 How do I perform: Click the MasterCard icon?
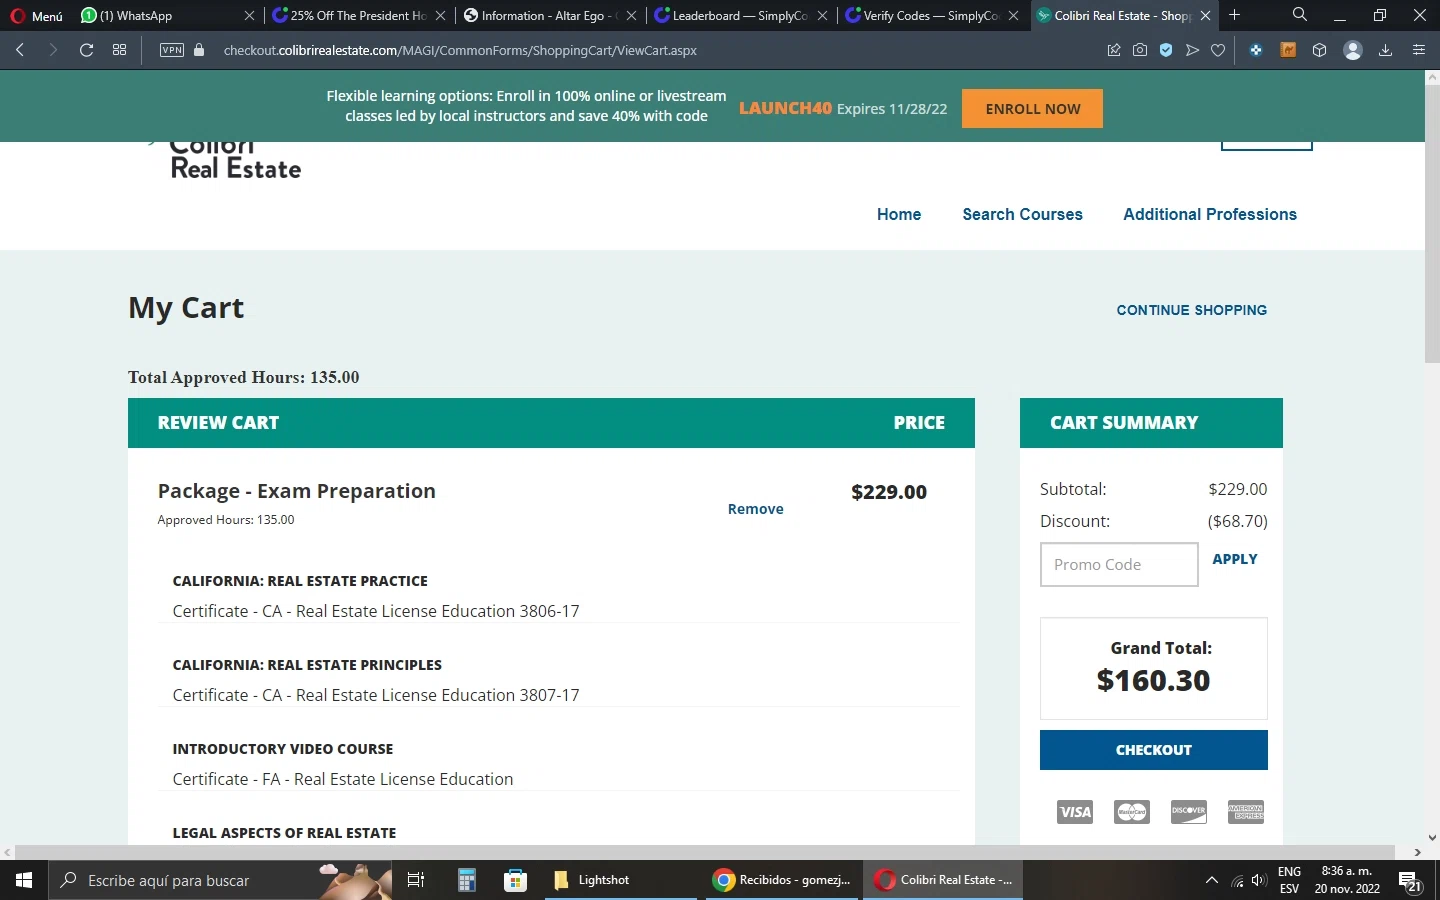coord(1132,811)
